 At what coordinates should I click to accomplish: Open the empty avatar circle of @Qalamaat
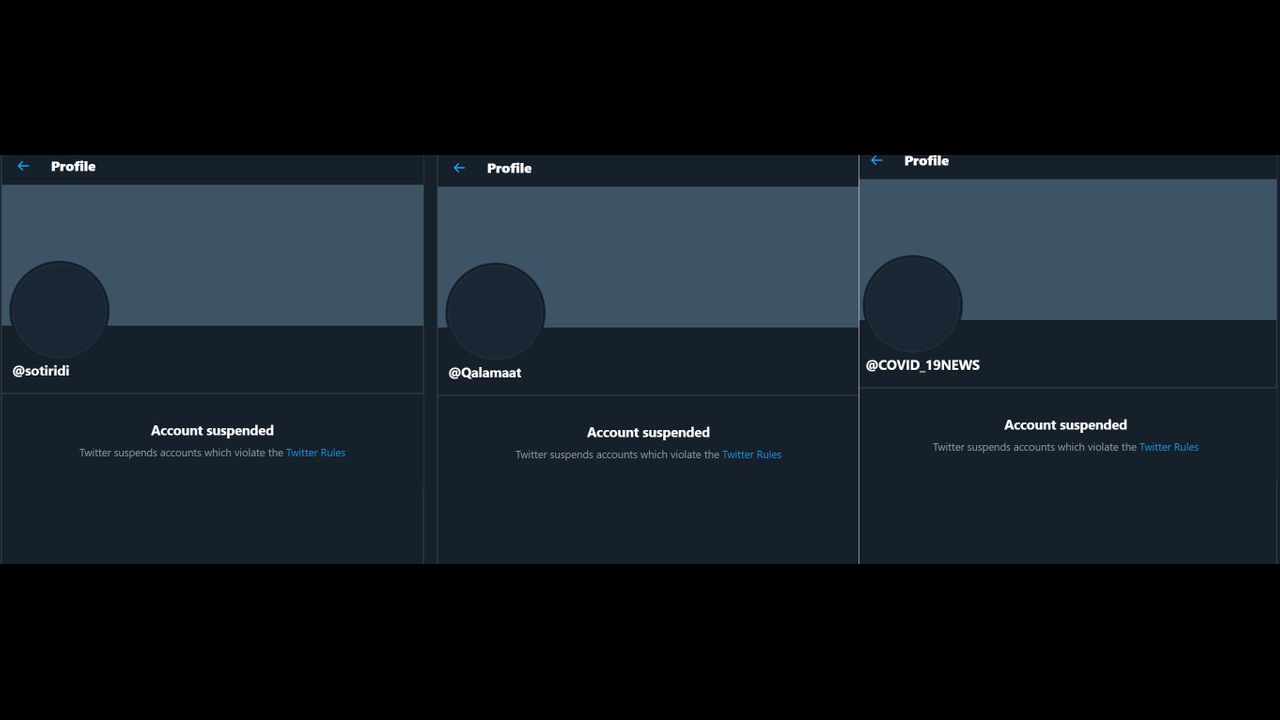[495, 312]
